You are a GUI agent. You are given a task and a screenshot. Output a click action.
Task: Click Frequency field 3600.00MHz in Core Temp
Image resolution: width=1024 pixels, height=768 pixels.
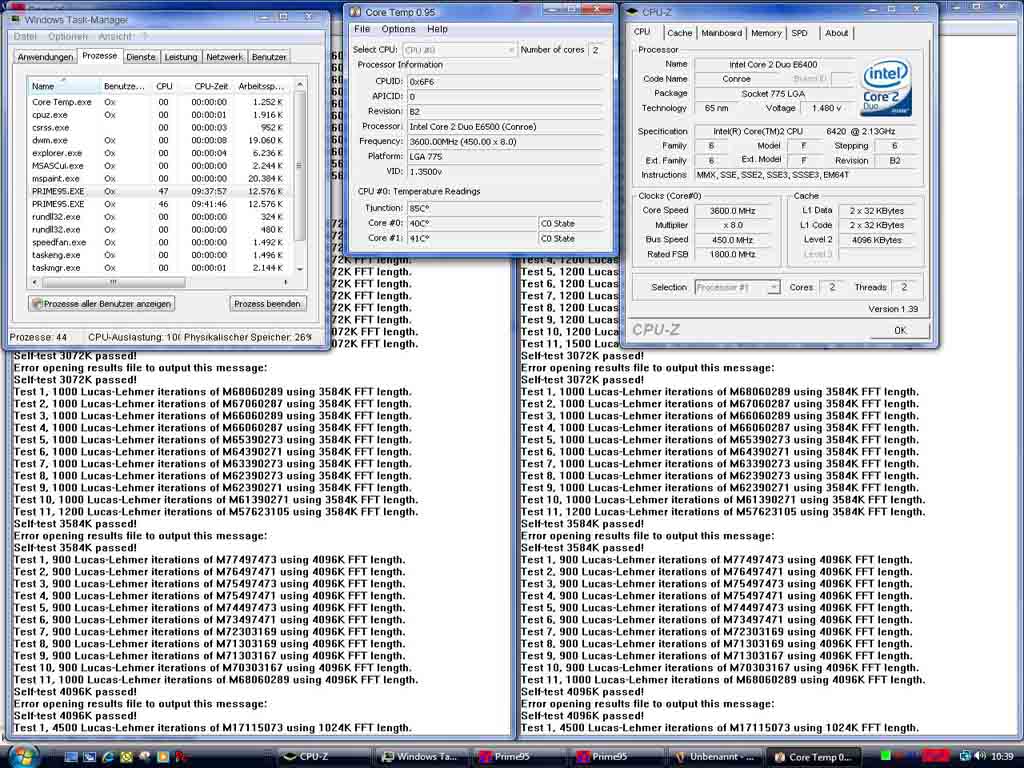pyautogui.click(x=505, y=142)
